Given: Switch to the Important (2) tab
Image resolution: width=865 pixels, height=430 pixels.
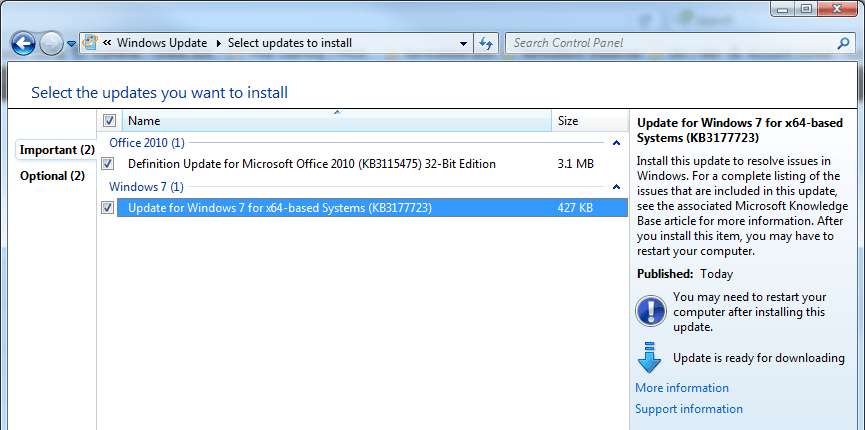Looking at the screenshot, I should pos(57,150).
